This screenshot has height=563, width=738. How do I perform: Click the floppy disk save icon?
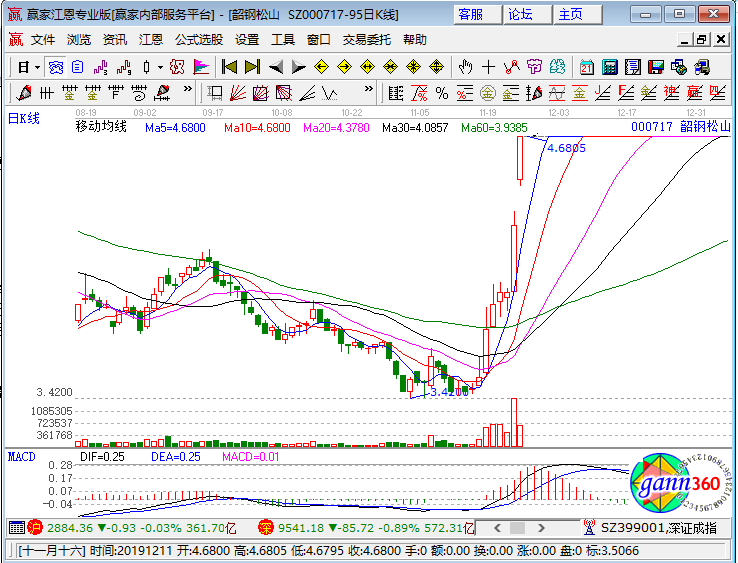[x=656, y=67]
